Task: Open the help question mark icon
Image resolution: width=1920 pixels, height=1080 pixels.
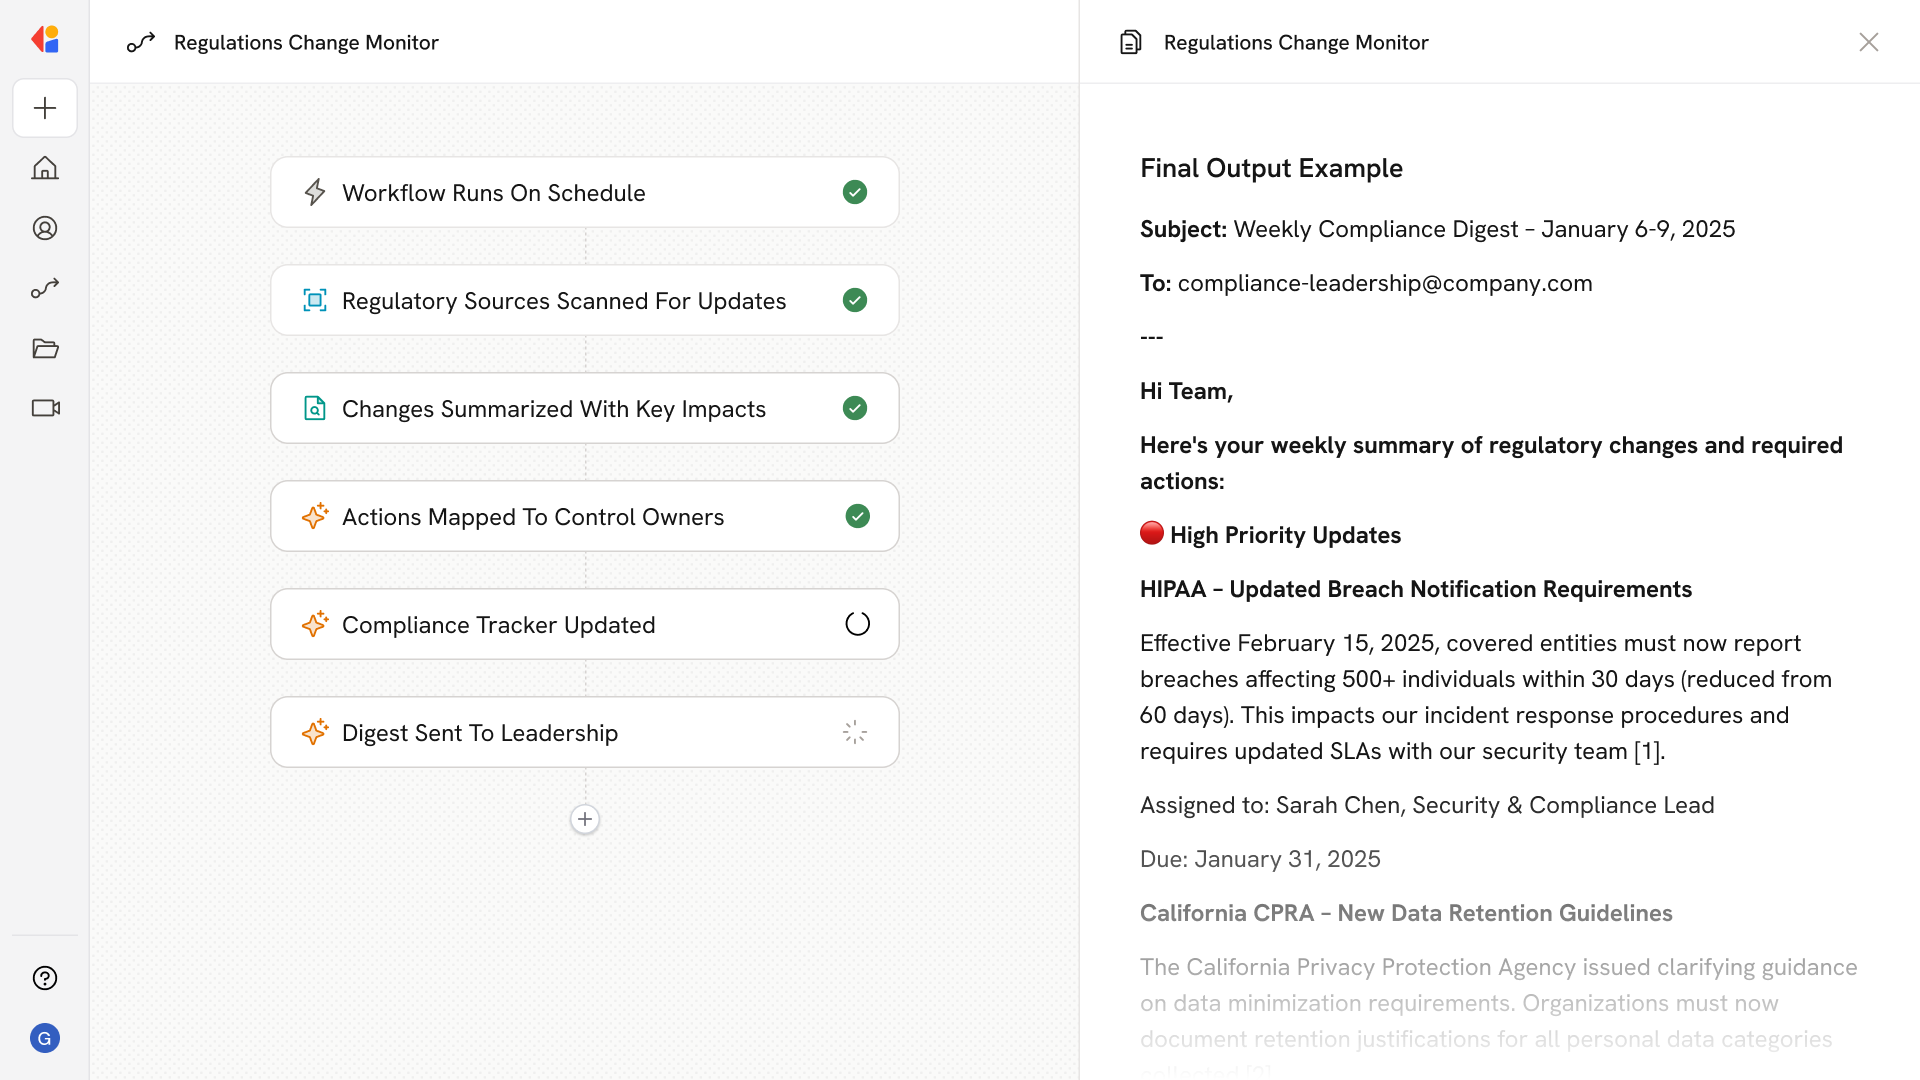Action: point(44,978)
